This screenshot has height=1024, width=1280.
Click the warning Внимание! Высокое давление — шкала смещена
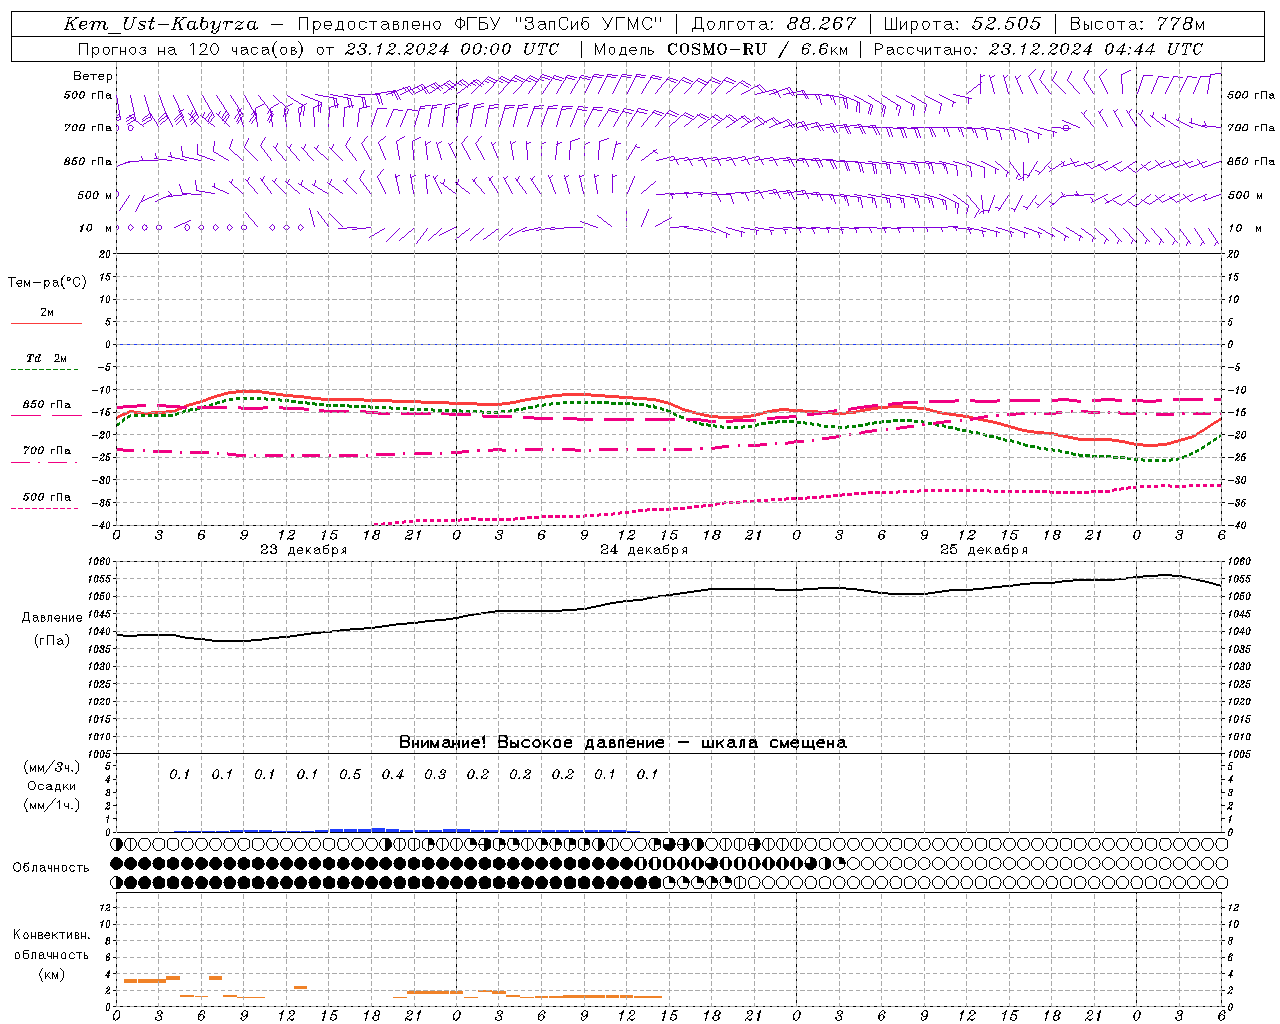tap(623, 743)
